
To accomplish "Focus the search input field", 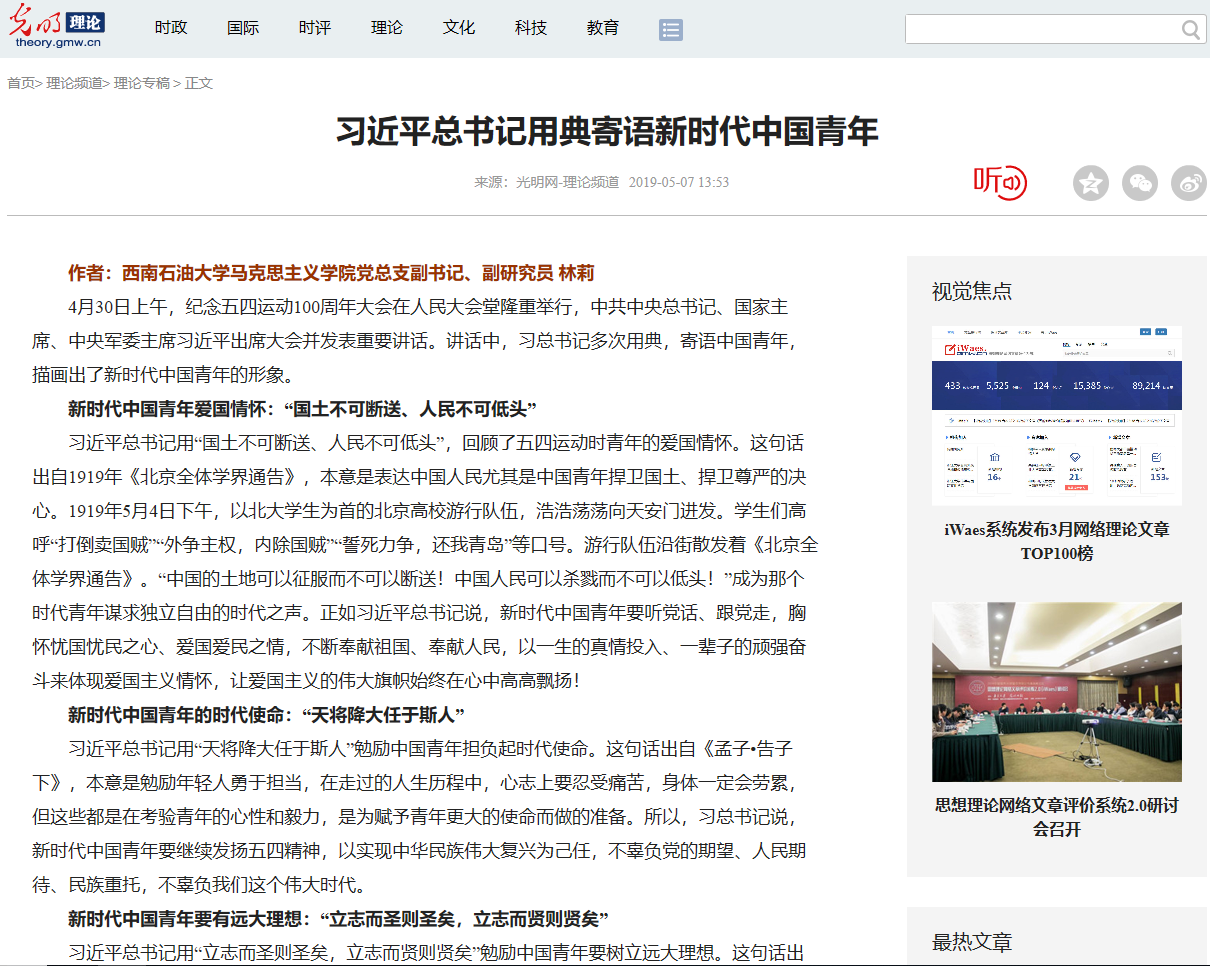I will click(x=1040, y=30).
